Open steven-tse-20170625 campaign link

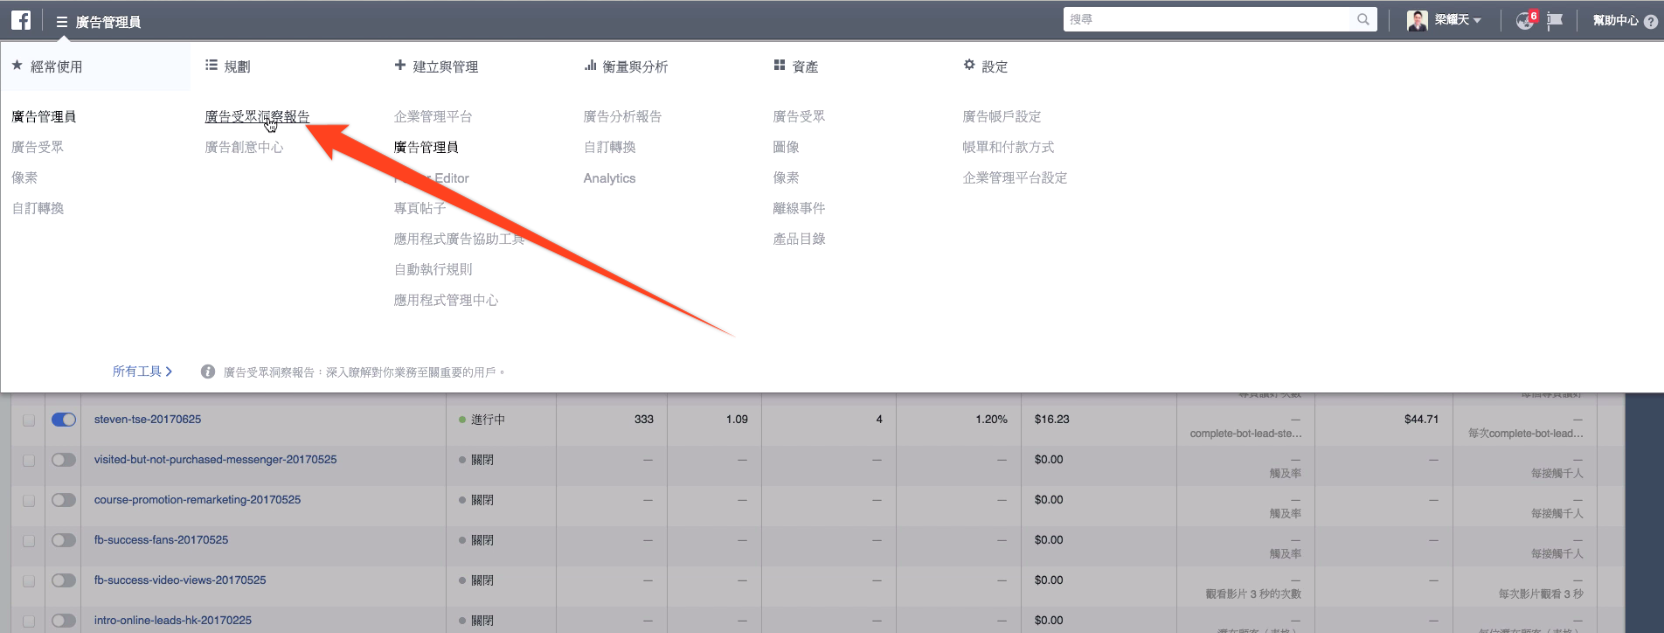pyautogui.click(x=147, y=419)
